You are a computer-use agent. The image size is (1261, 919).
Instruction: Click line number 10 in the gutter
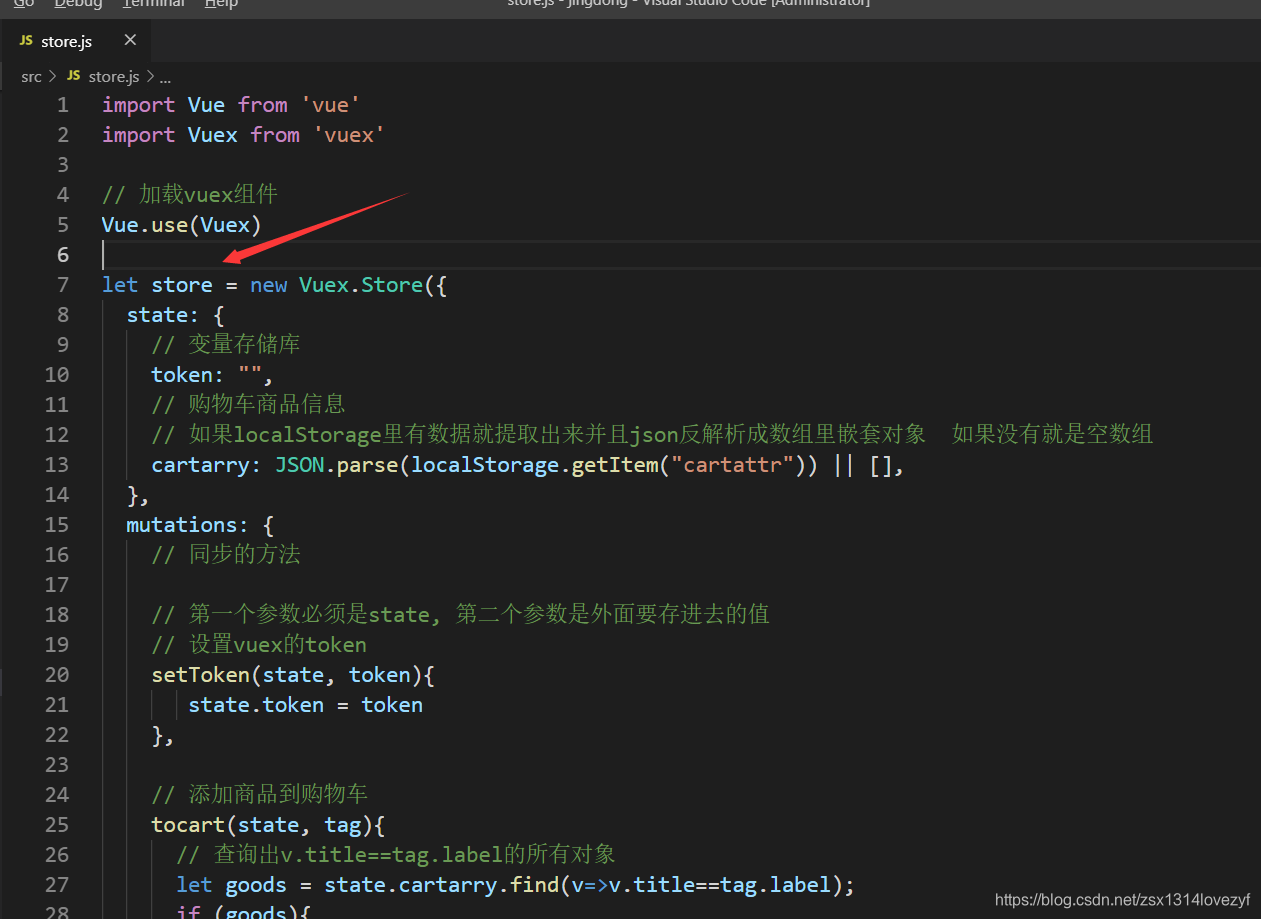click(57, 375)
